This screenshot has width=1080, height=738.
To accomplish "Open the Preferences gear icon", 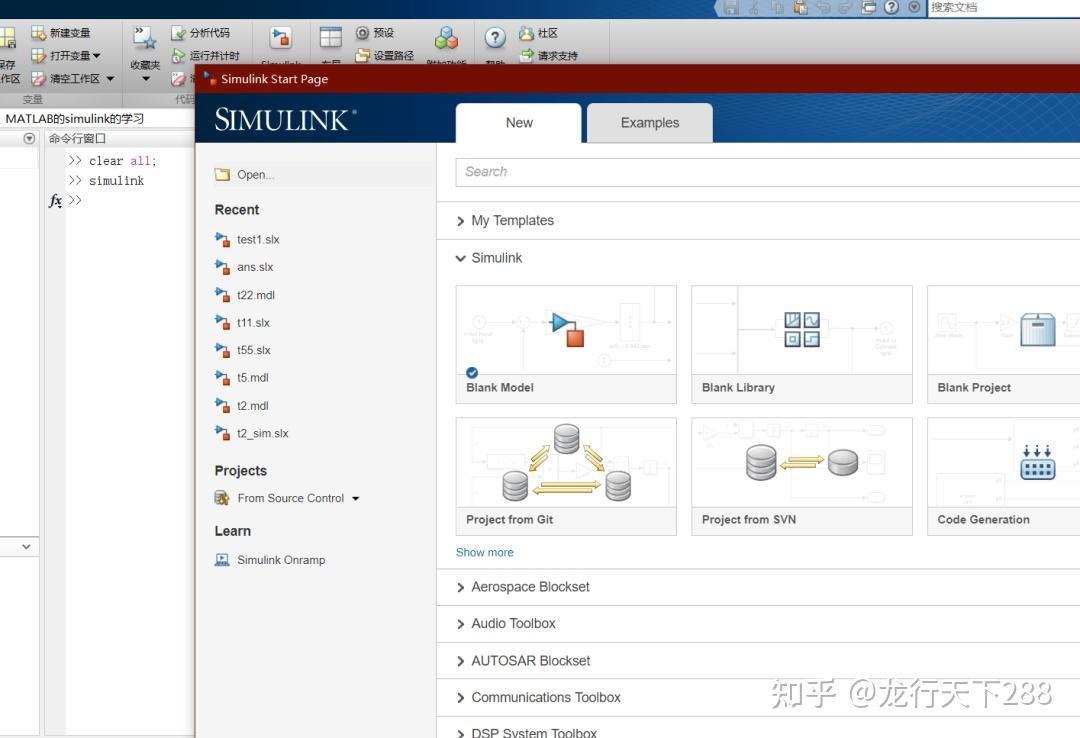I will pyautogui.click(x=362, y=32).
